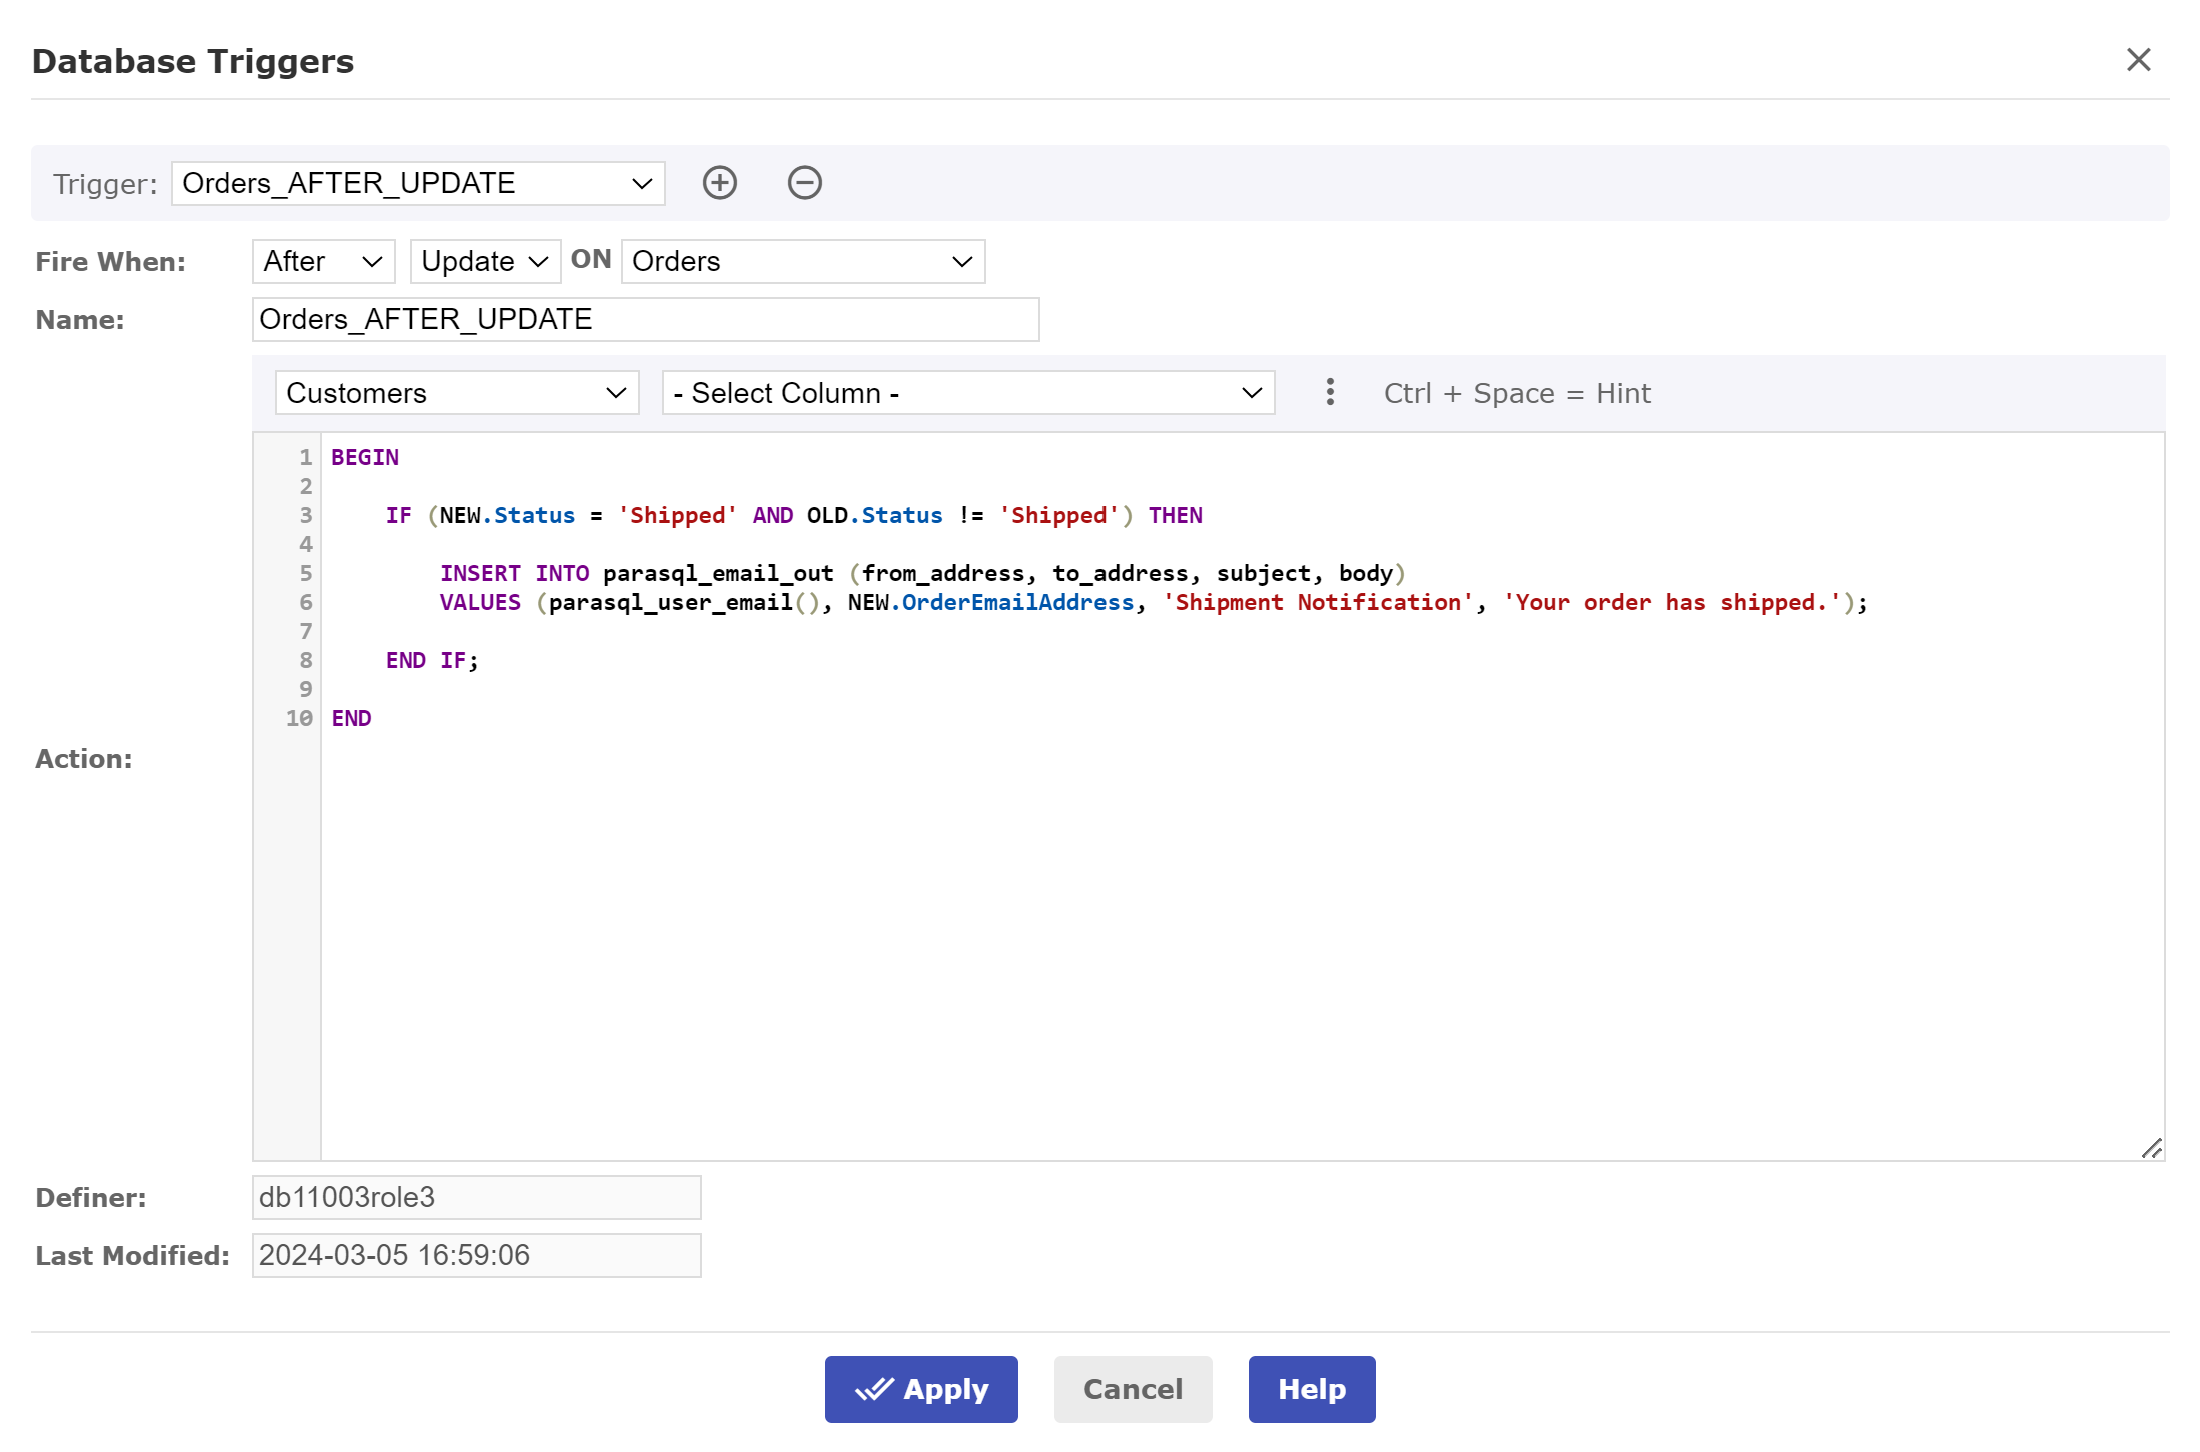This screenshot has height=1452, width=2200.
Task: Click line number 7 in the gutter
Action: point(306,631)
